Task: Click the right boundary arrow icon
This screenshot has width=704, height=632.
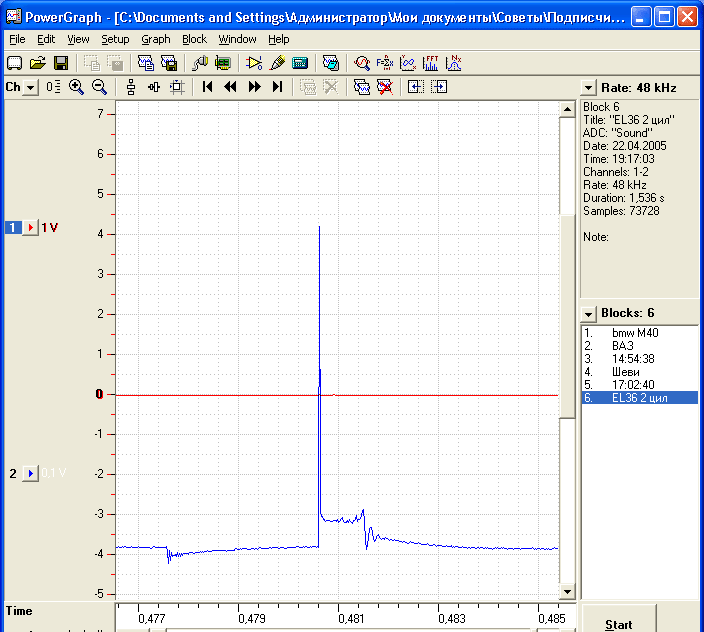Action: (x=439, y=87)
